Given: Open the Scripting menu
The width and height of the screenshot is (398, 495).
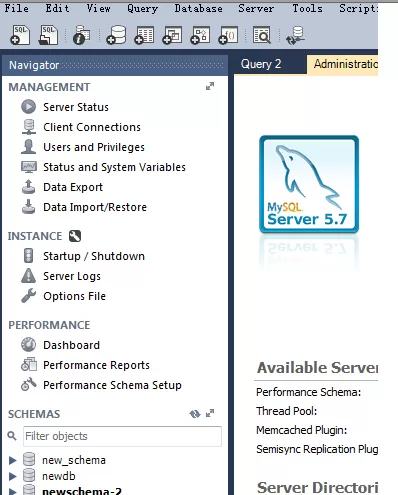Looking at the screenshot, I should click(358, 8).
